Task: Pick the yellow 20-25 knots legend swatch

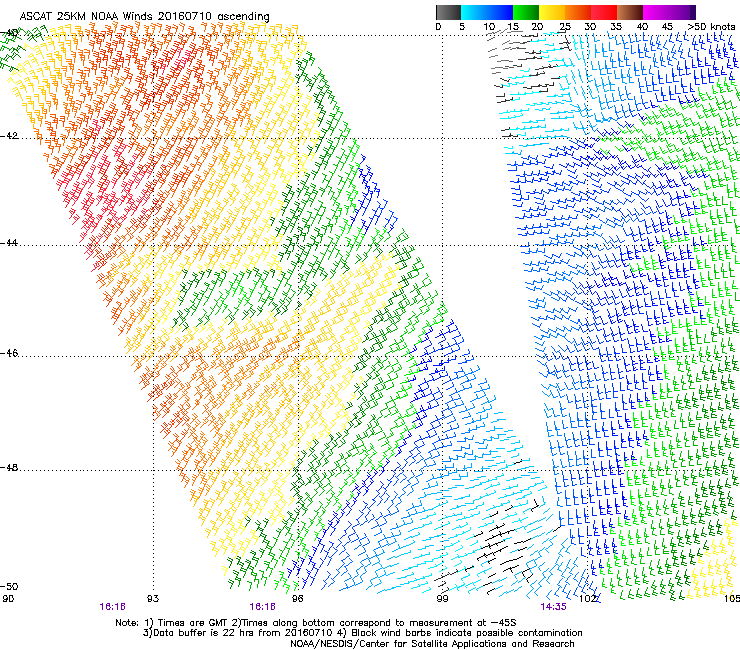Action: point(552,12)
